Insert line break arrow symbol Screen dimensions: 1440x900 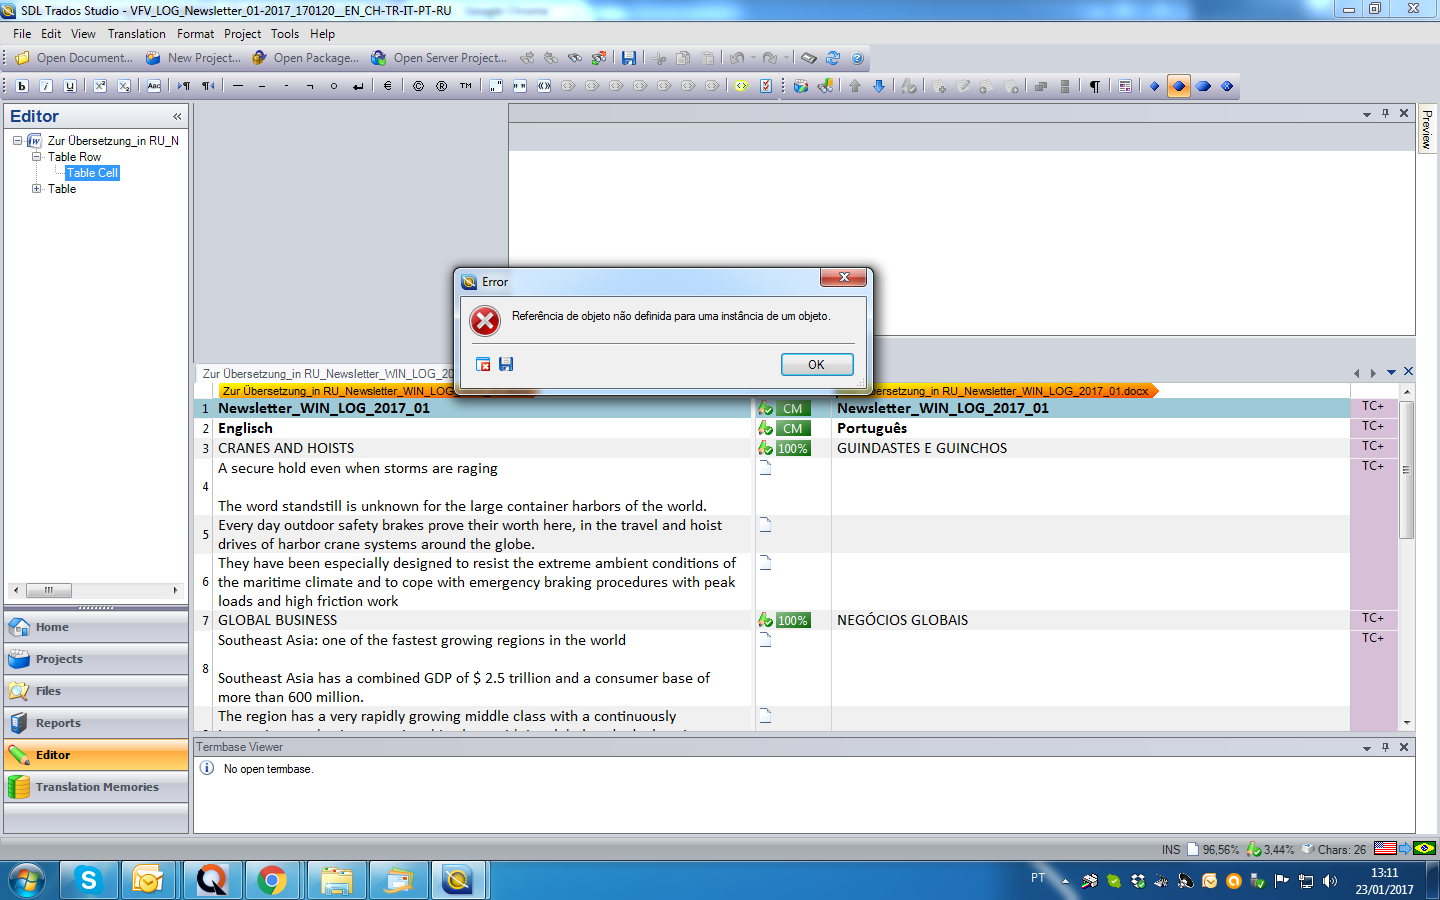pyautogui.click(x=358, y=86)
